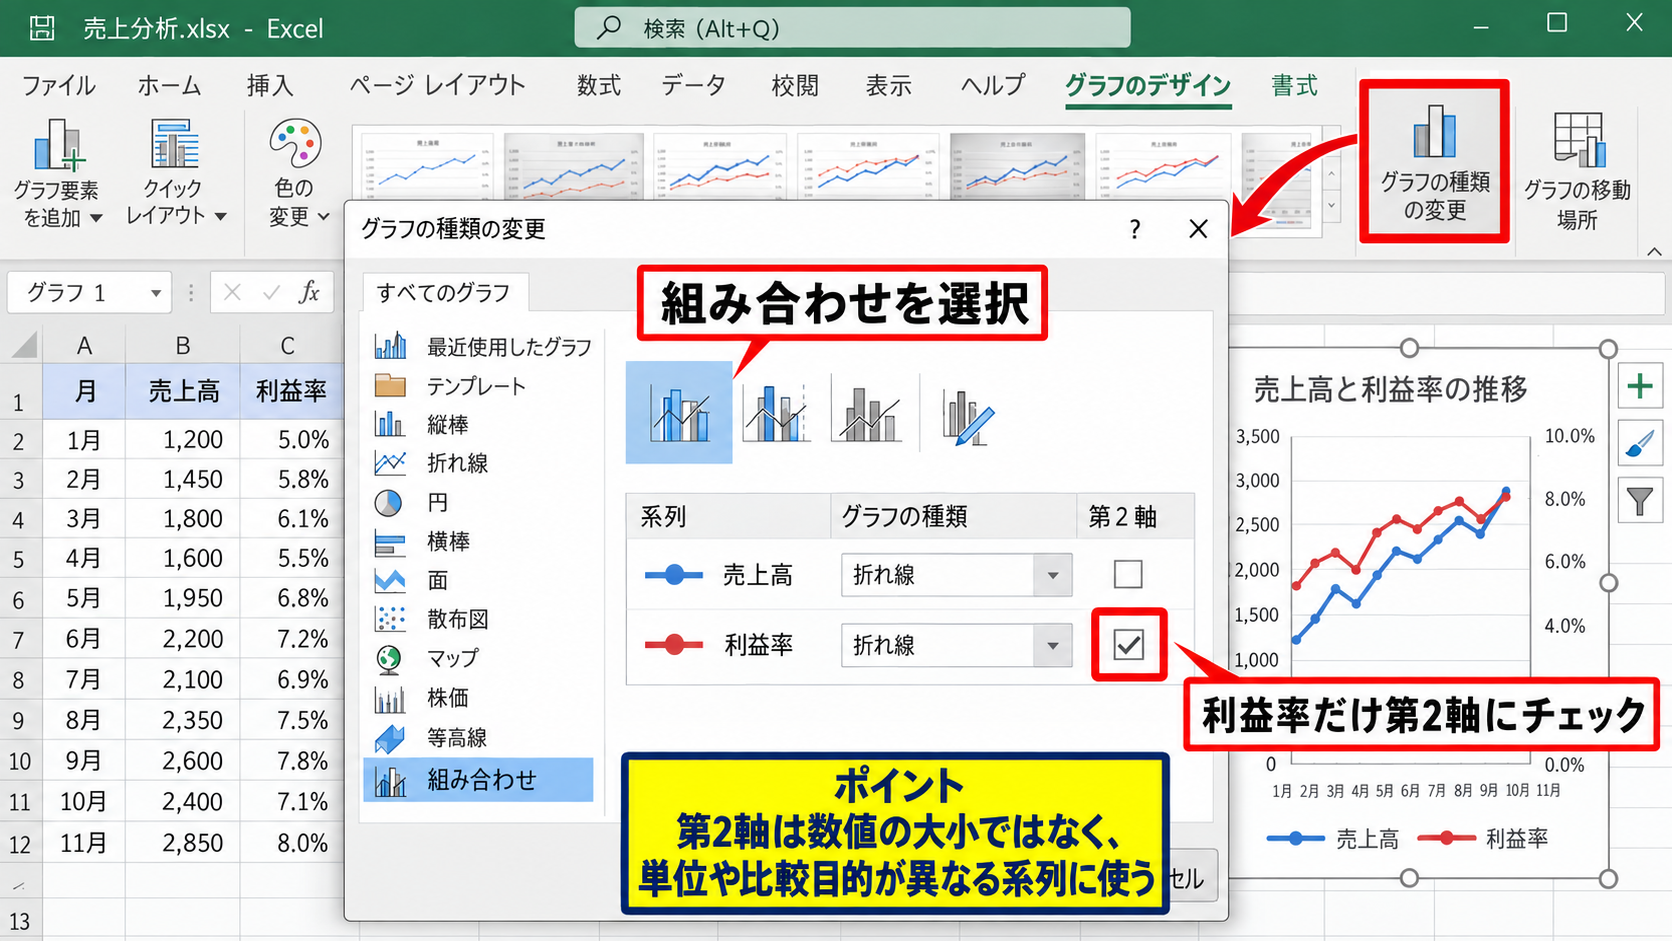Check 第2軸 box for 売上高
Viewport: 1672px width, 941px height.
[x=1128, y=574]
